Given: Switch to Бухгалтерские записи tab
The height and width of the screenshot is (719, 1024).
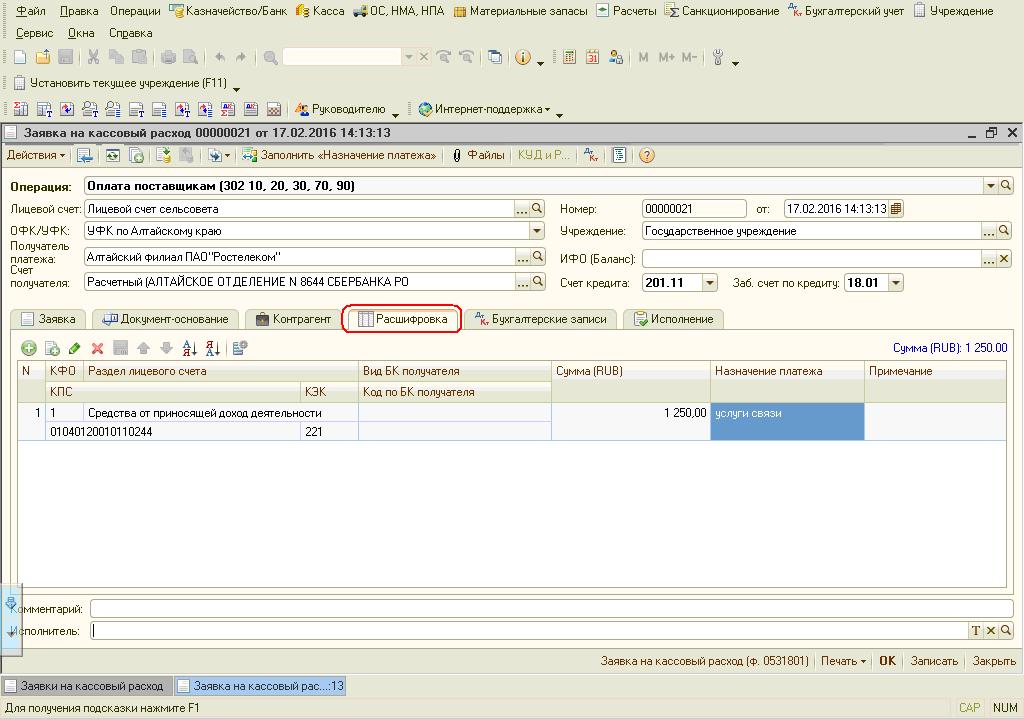Looking at the screenshot, I should (541, 319).
